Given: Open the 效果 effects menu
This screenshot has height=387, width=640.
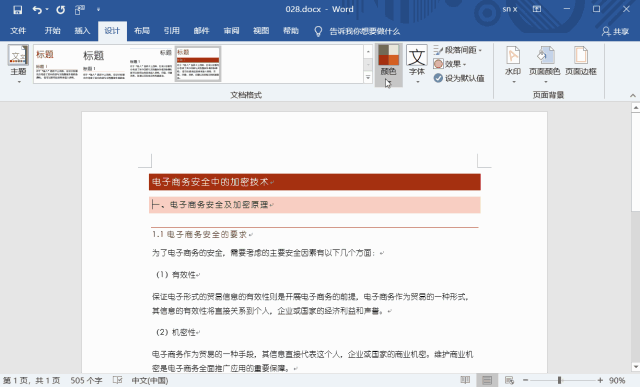Looking at the screenshot, I should point(450,64).
